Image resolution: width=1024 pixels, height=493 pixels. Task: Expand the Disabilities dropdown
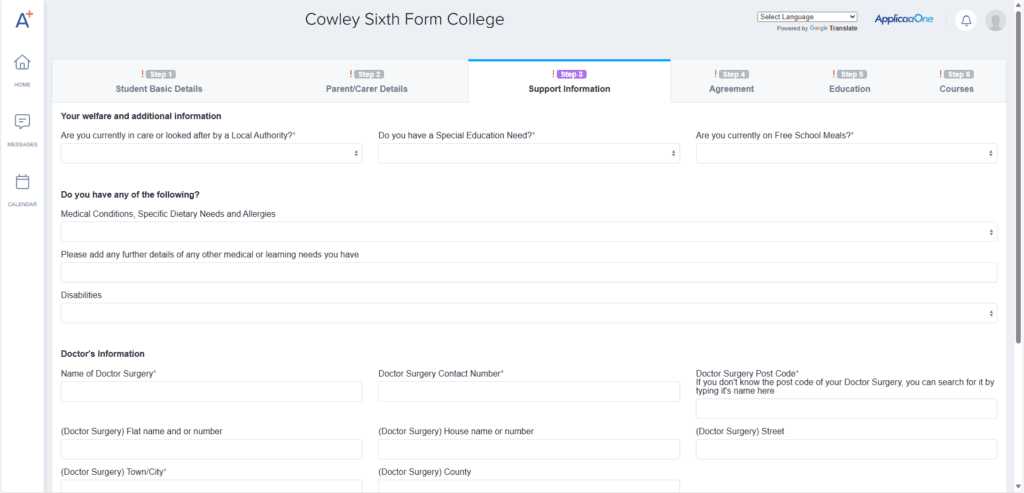click(528, 313)
